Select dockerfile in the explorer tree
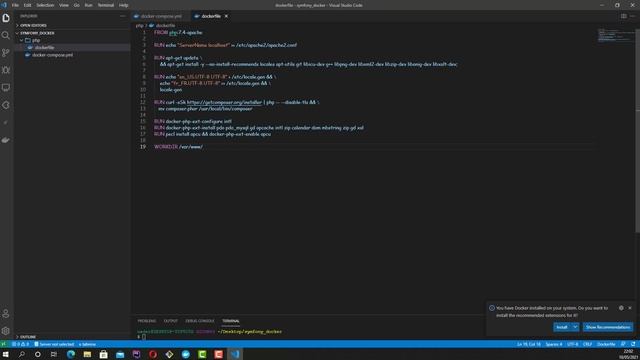Viewport: 640px width, 360px height. [x=44, y=47]
